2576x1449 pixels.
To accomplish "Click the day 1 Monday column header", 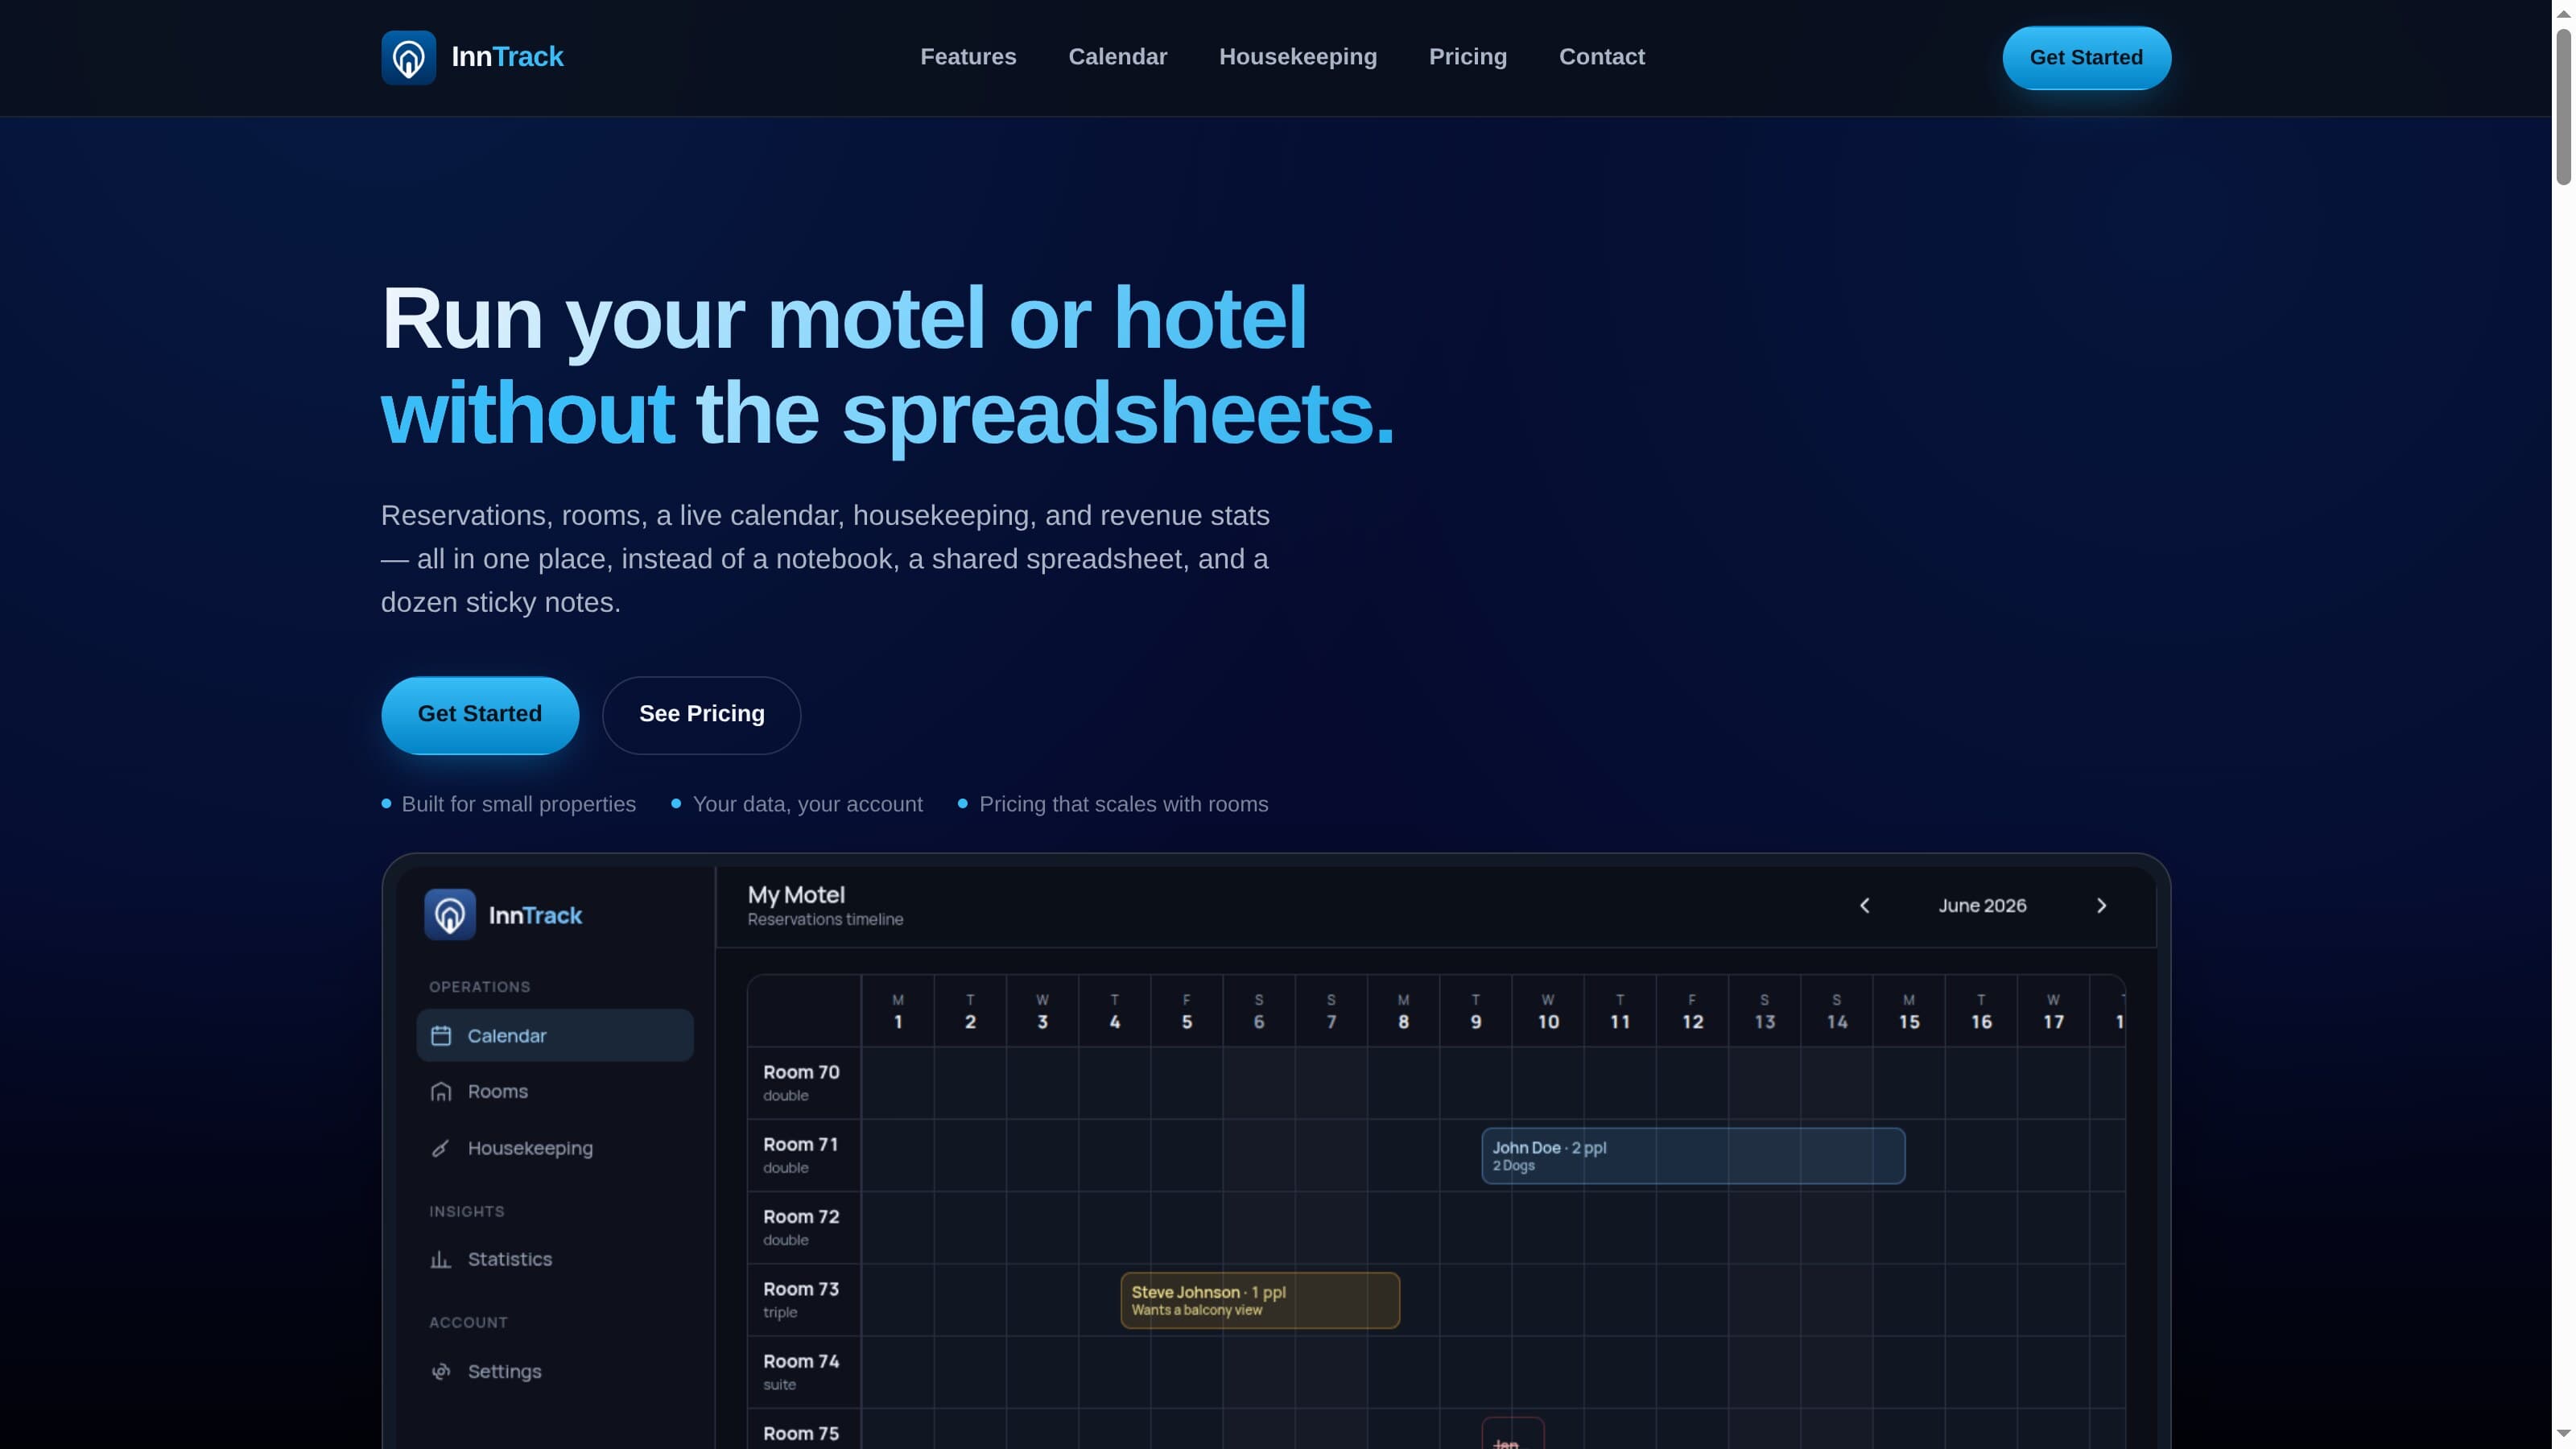I will click(898, 1011).
